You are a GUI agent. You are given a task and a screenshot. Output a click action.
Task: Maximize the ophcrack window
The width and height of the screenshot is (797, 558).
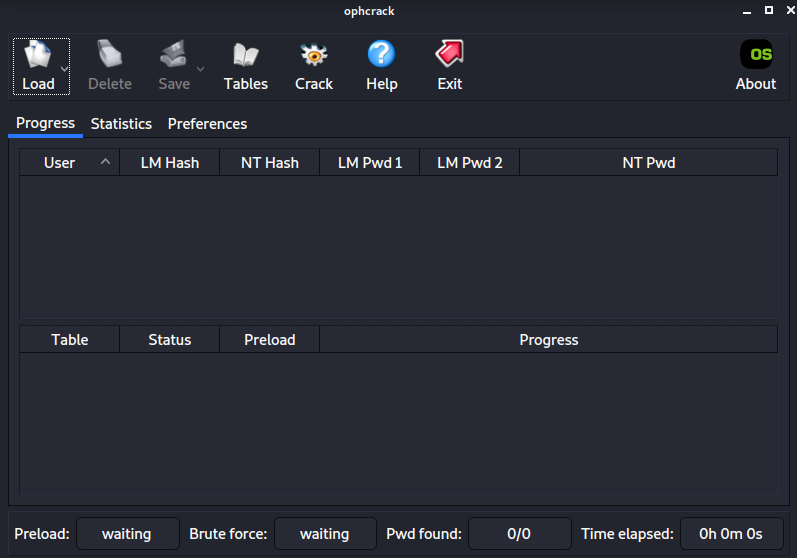(768, 10)
